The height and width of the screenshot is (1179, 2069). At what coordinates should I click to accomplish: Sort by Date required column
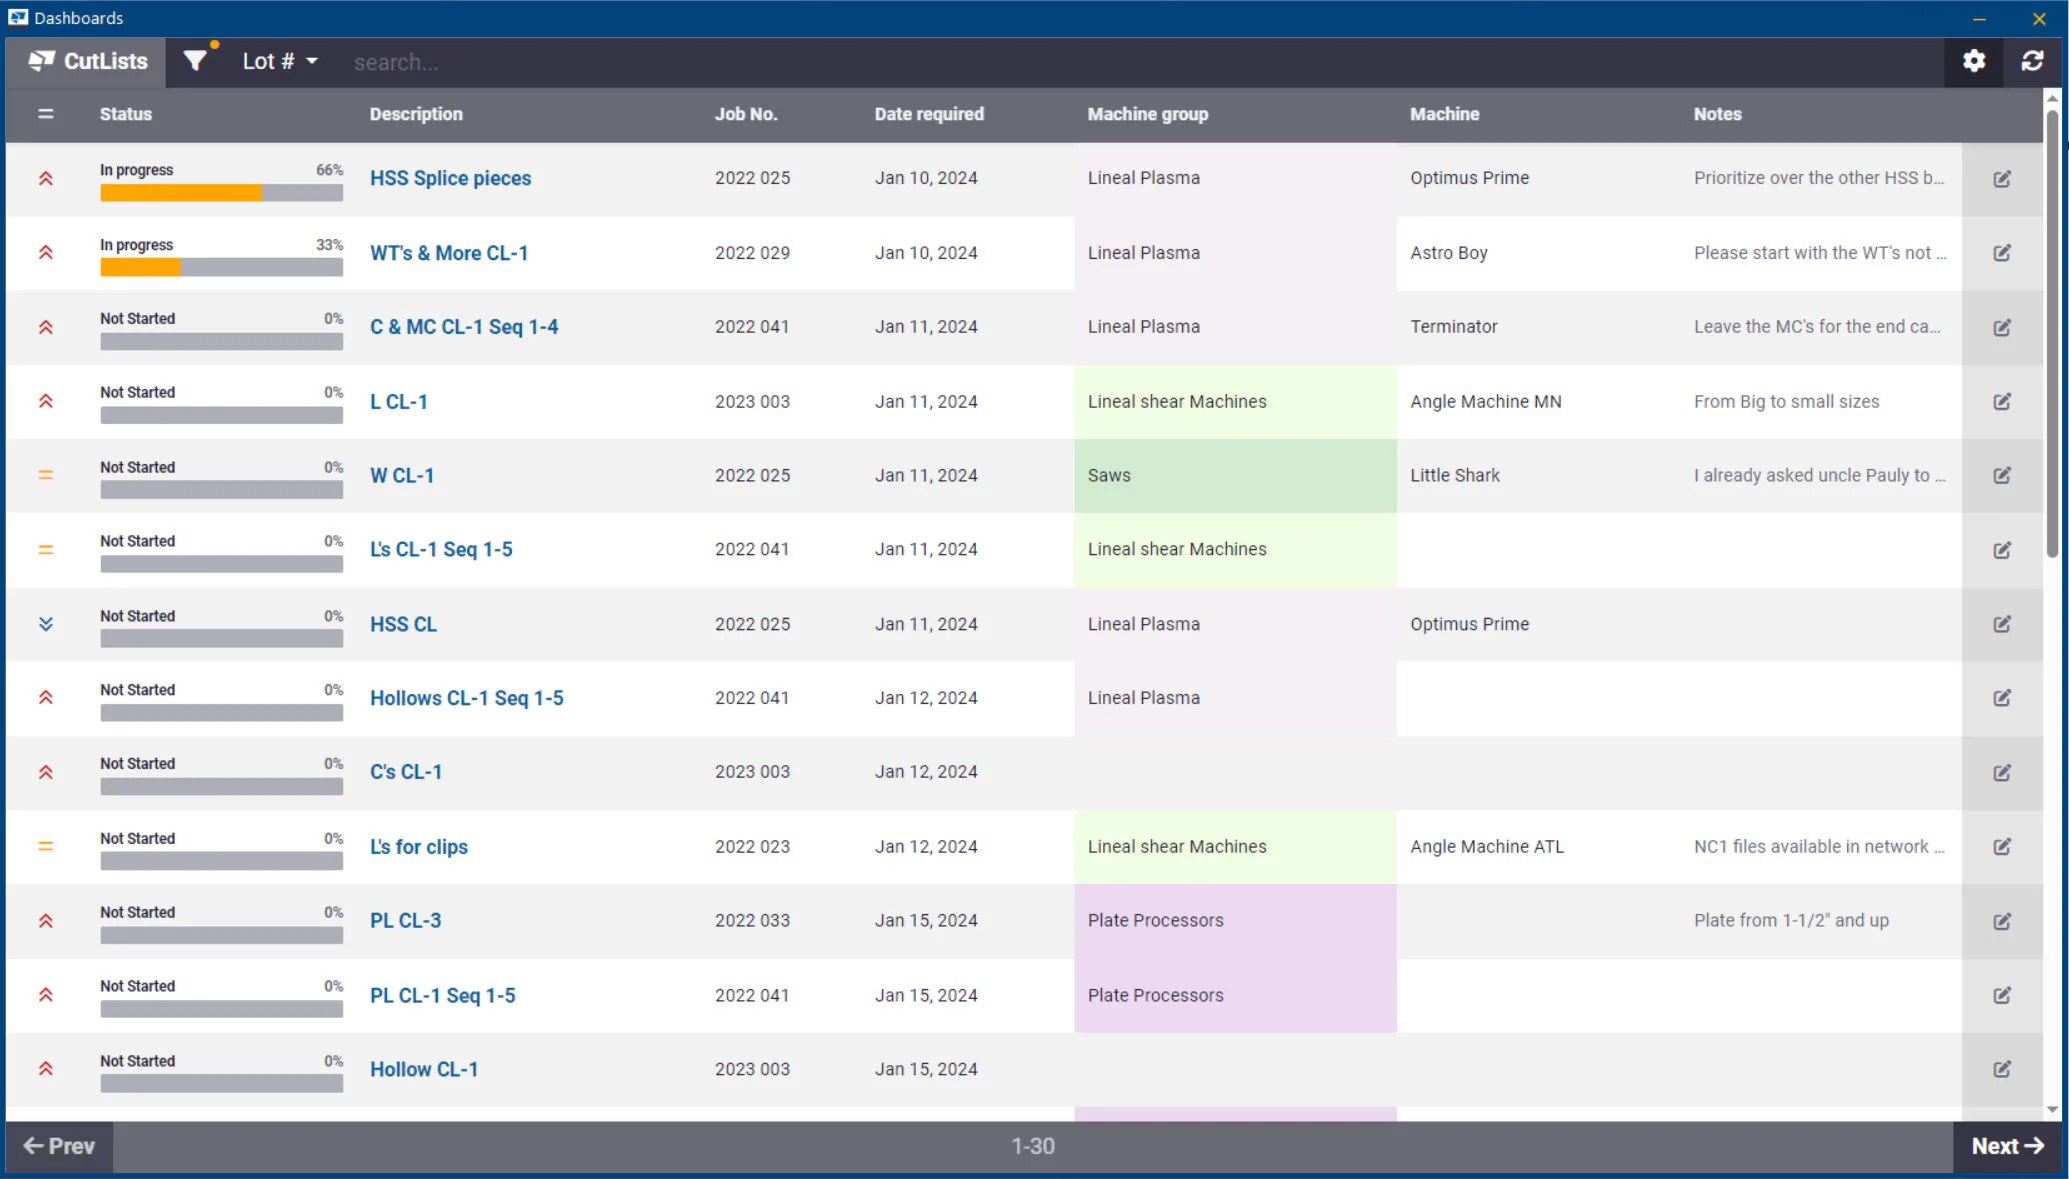(929, 114)
